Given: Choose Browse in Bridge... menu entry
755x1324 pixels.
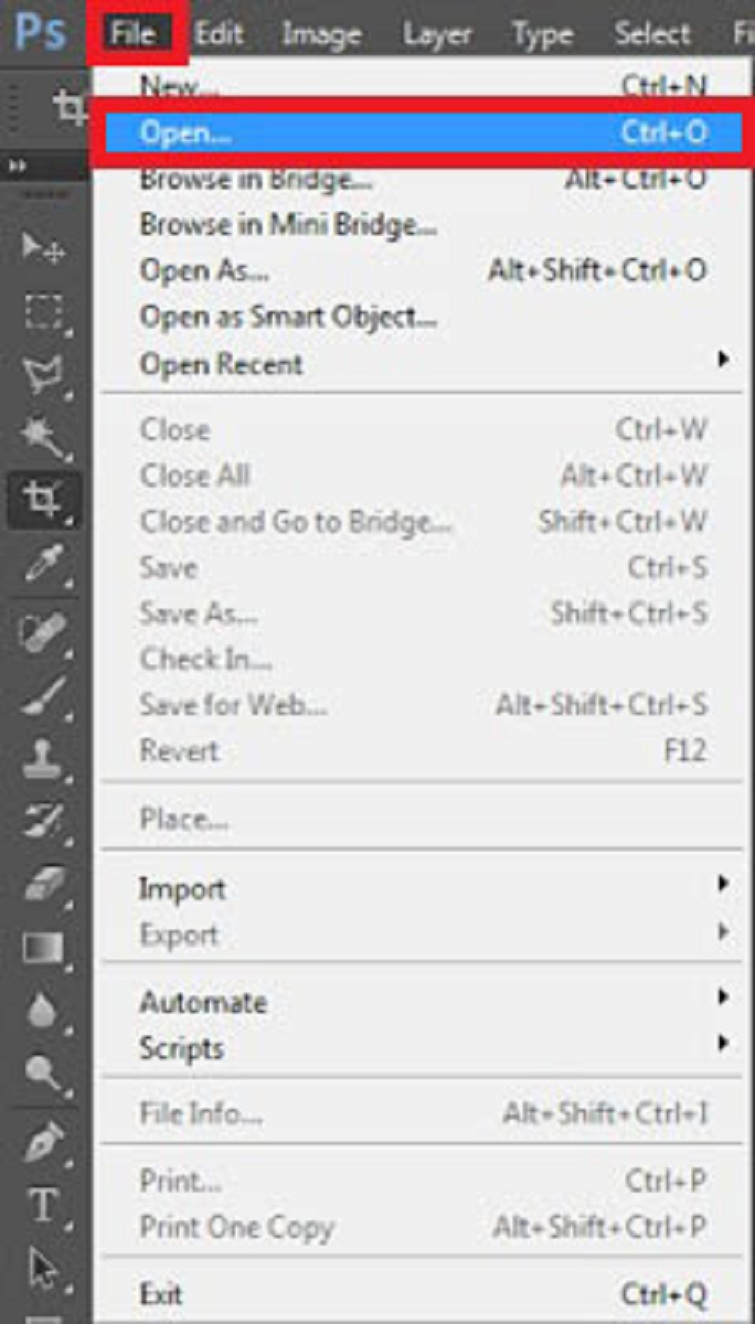Looking at the screenshot, I should click(x=256, y=180).
